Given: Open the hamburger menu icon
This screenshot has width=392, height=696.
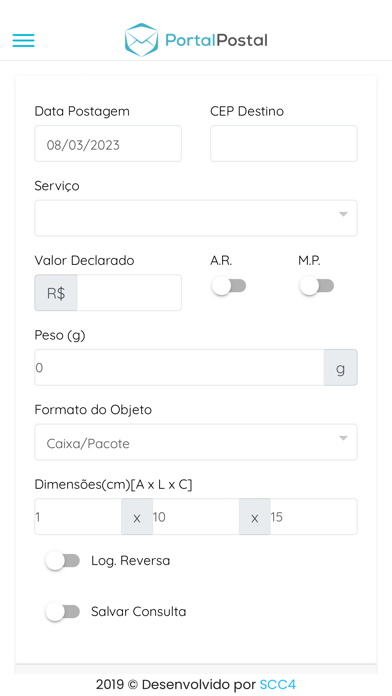Looking at the screenshot, I should point(24,40).
